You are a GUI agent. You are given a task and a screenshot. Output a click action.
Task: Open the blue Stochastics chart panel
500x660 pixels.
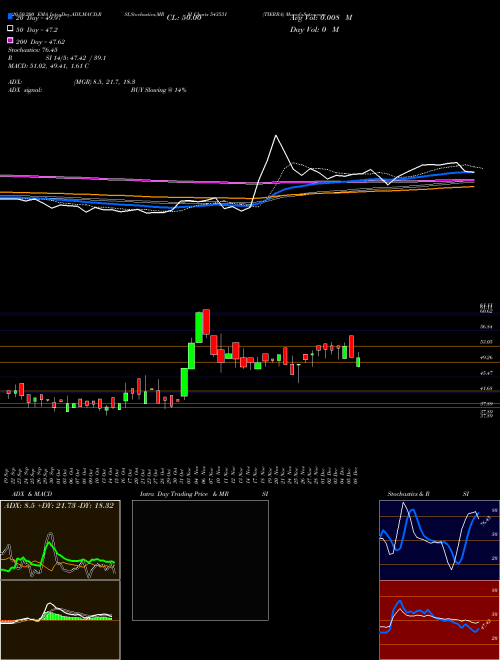point(439,540)
